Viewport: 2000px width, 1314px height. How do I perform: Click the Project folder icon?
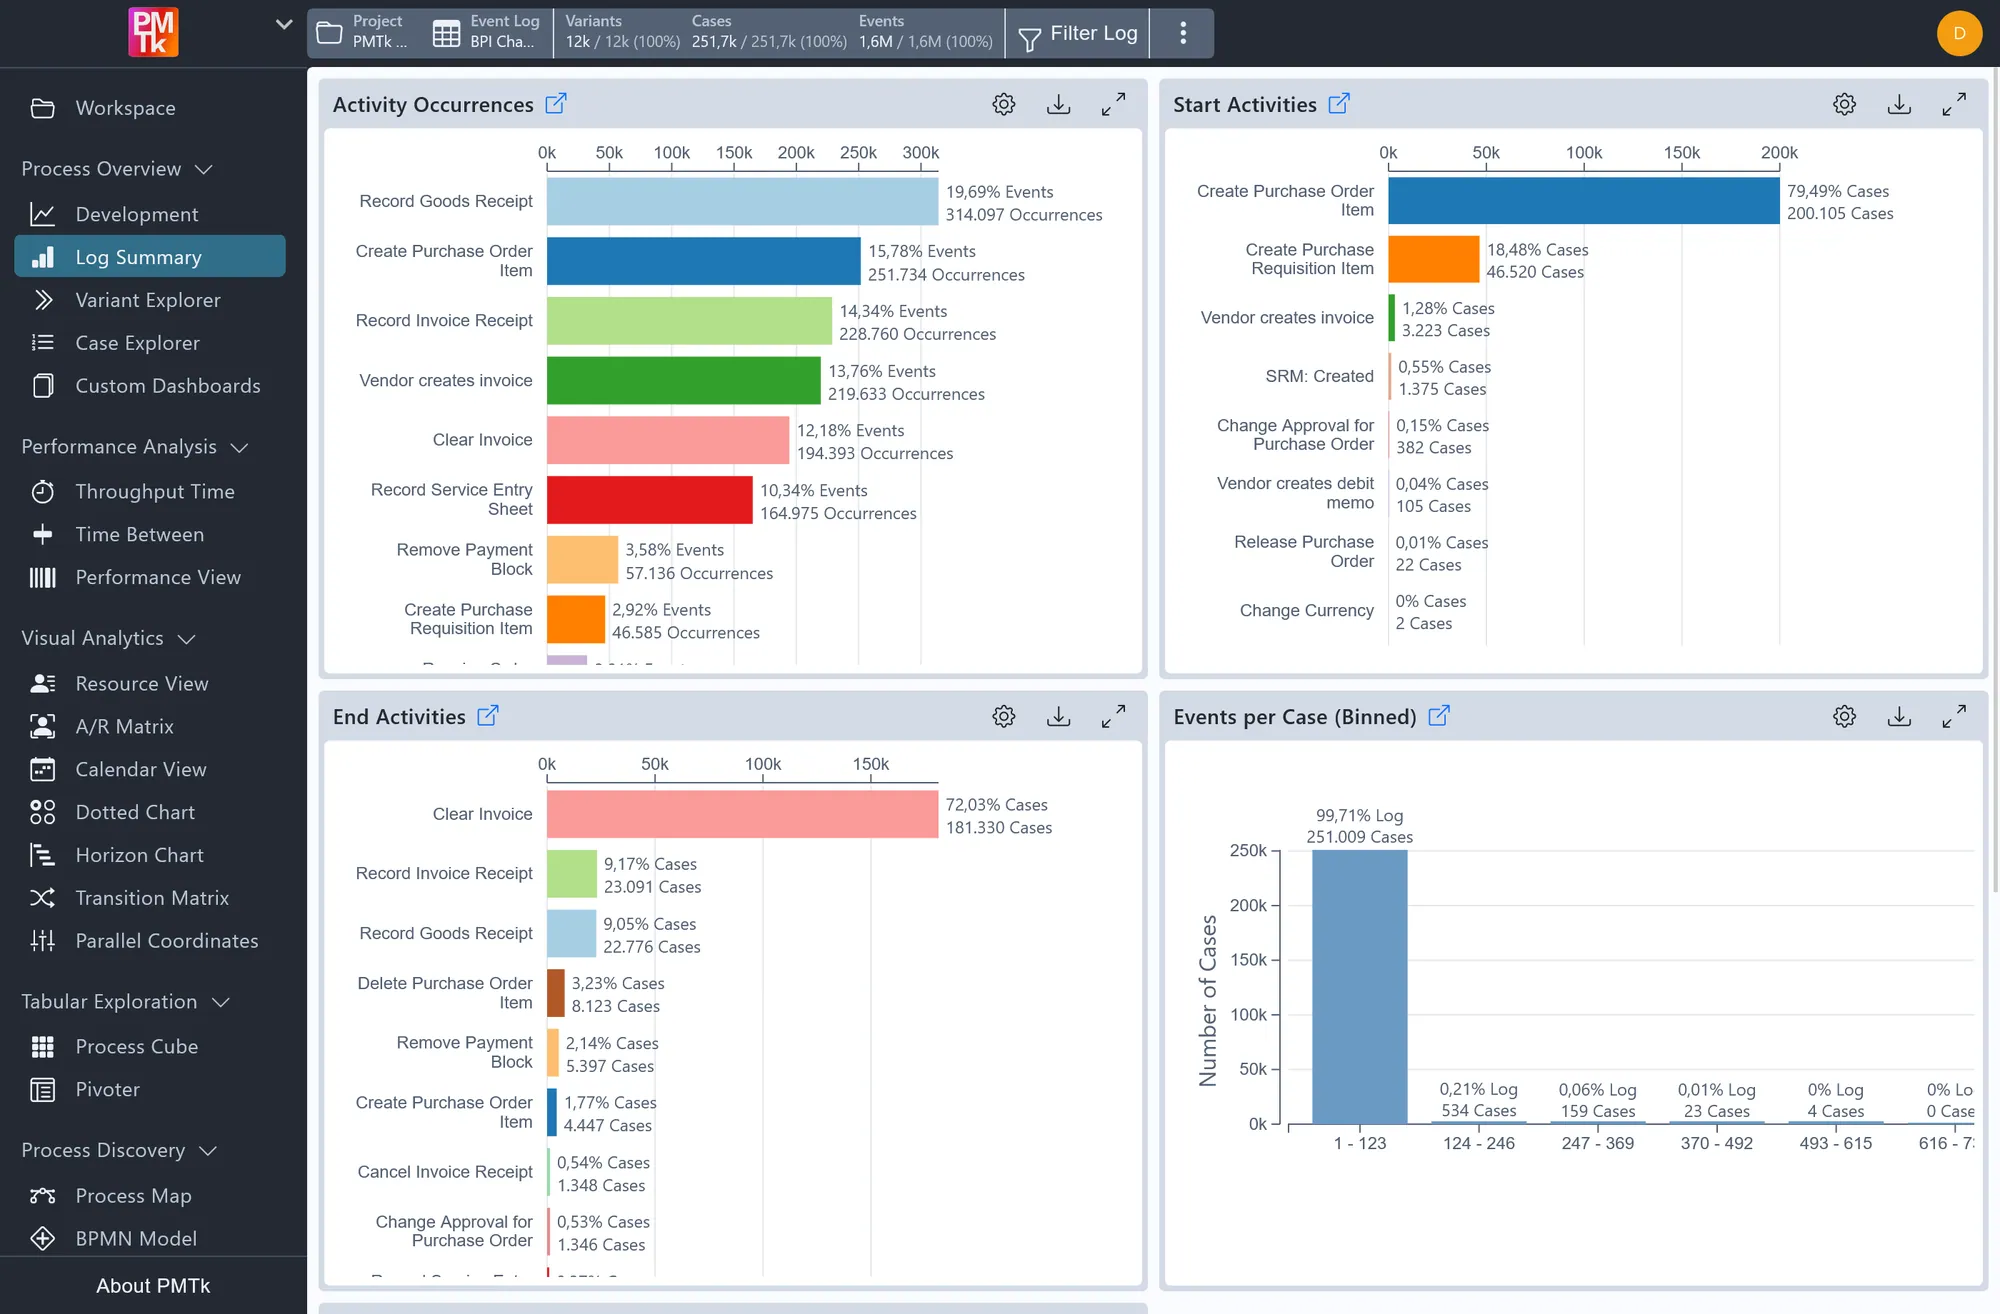point(329,33)
